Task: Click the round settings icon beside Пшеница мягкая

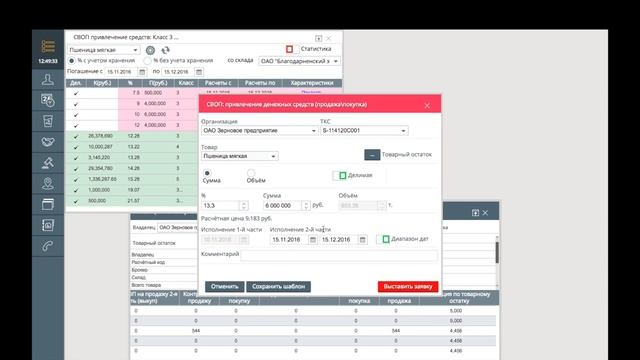Action: coord(150,50)
